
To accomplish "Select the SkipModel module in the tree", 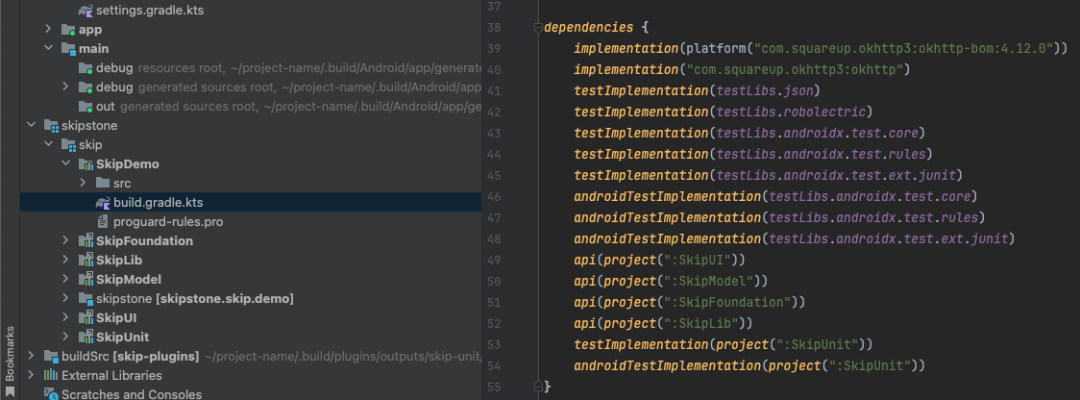I will point(128,279).
